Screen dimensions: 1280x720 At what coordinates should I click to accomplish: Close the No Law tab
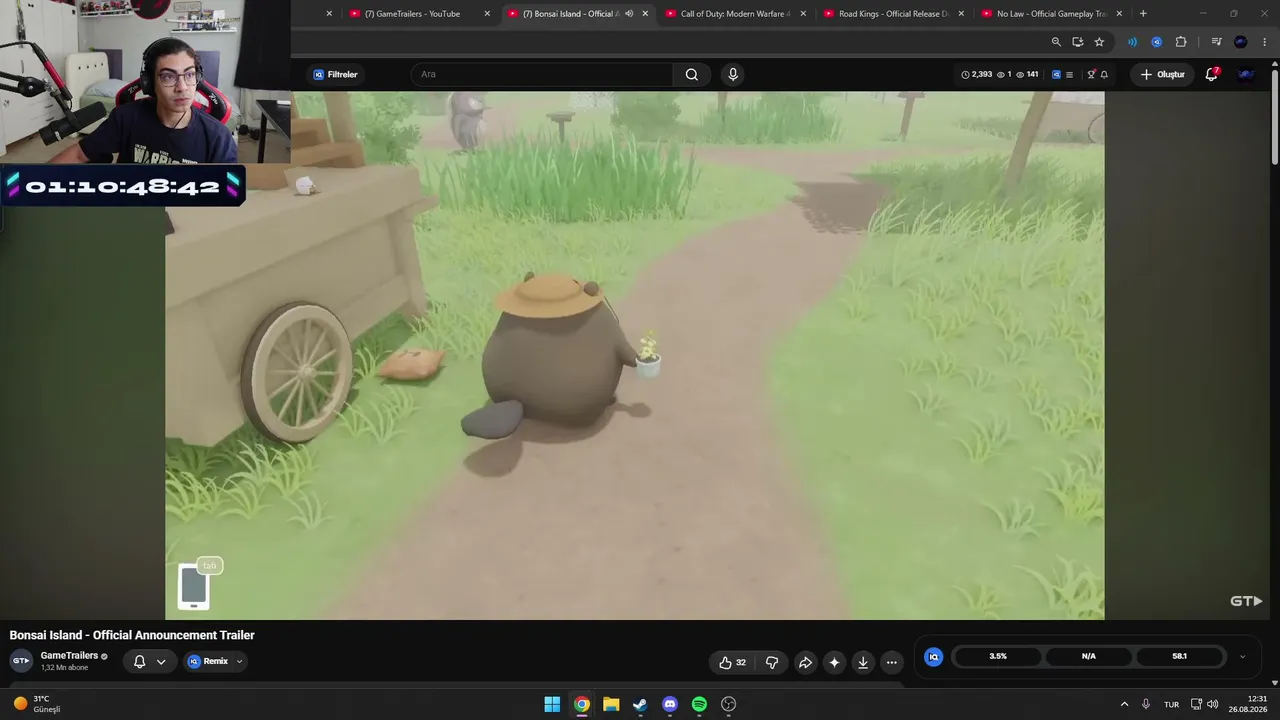point(1119,13)
